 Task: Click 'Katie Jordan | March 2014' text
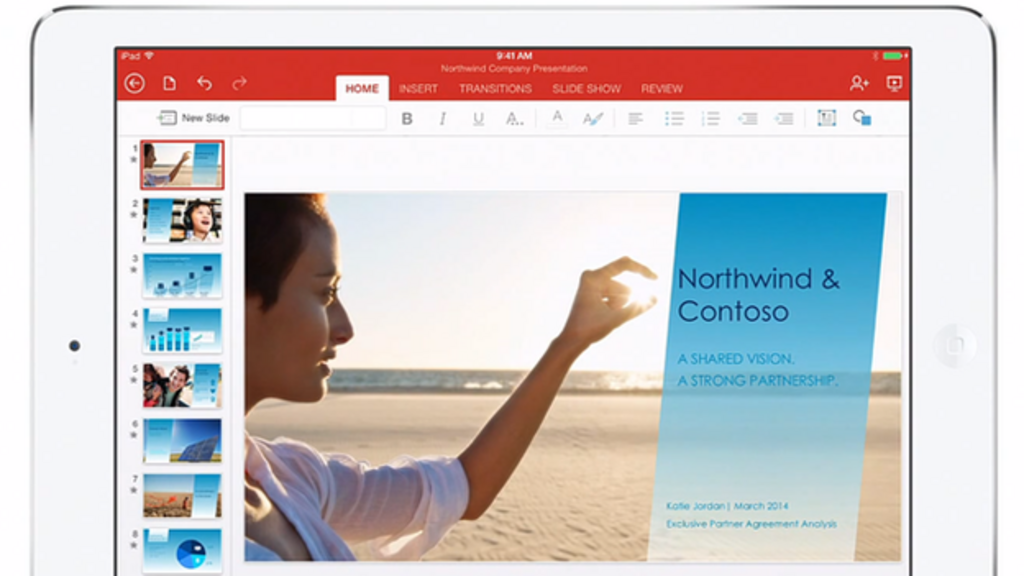727,505
